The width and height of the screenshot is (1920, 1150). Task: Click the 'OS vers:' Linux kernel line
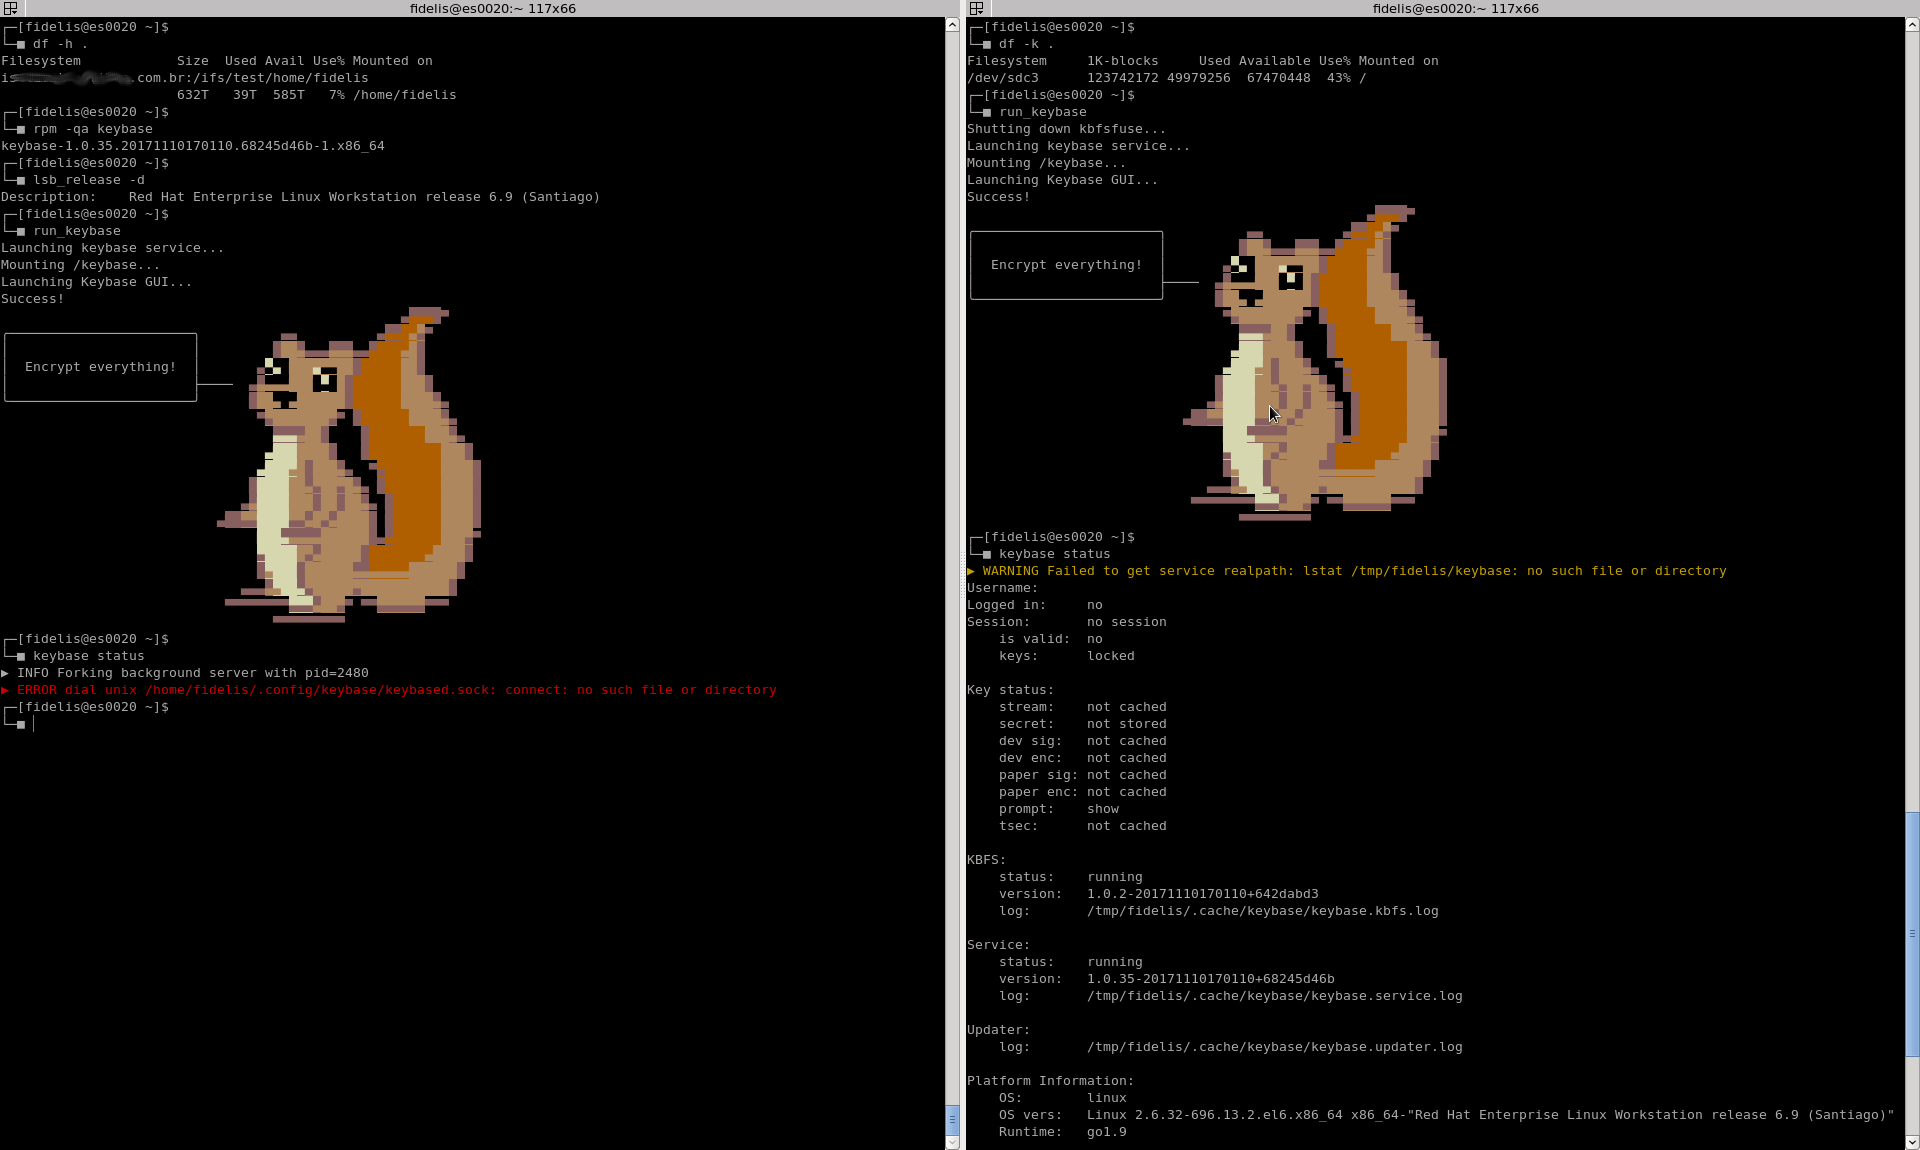(1447, 1115)
